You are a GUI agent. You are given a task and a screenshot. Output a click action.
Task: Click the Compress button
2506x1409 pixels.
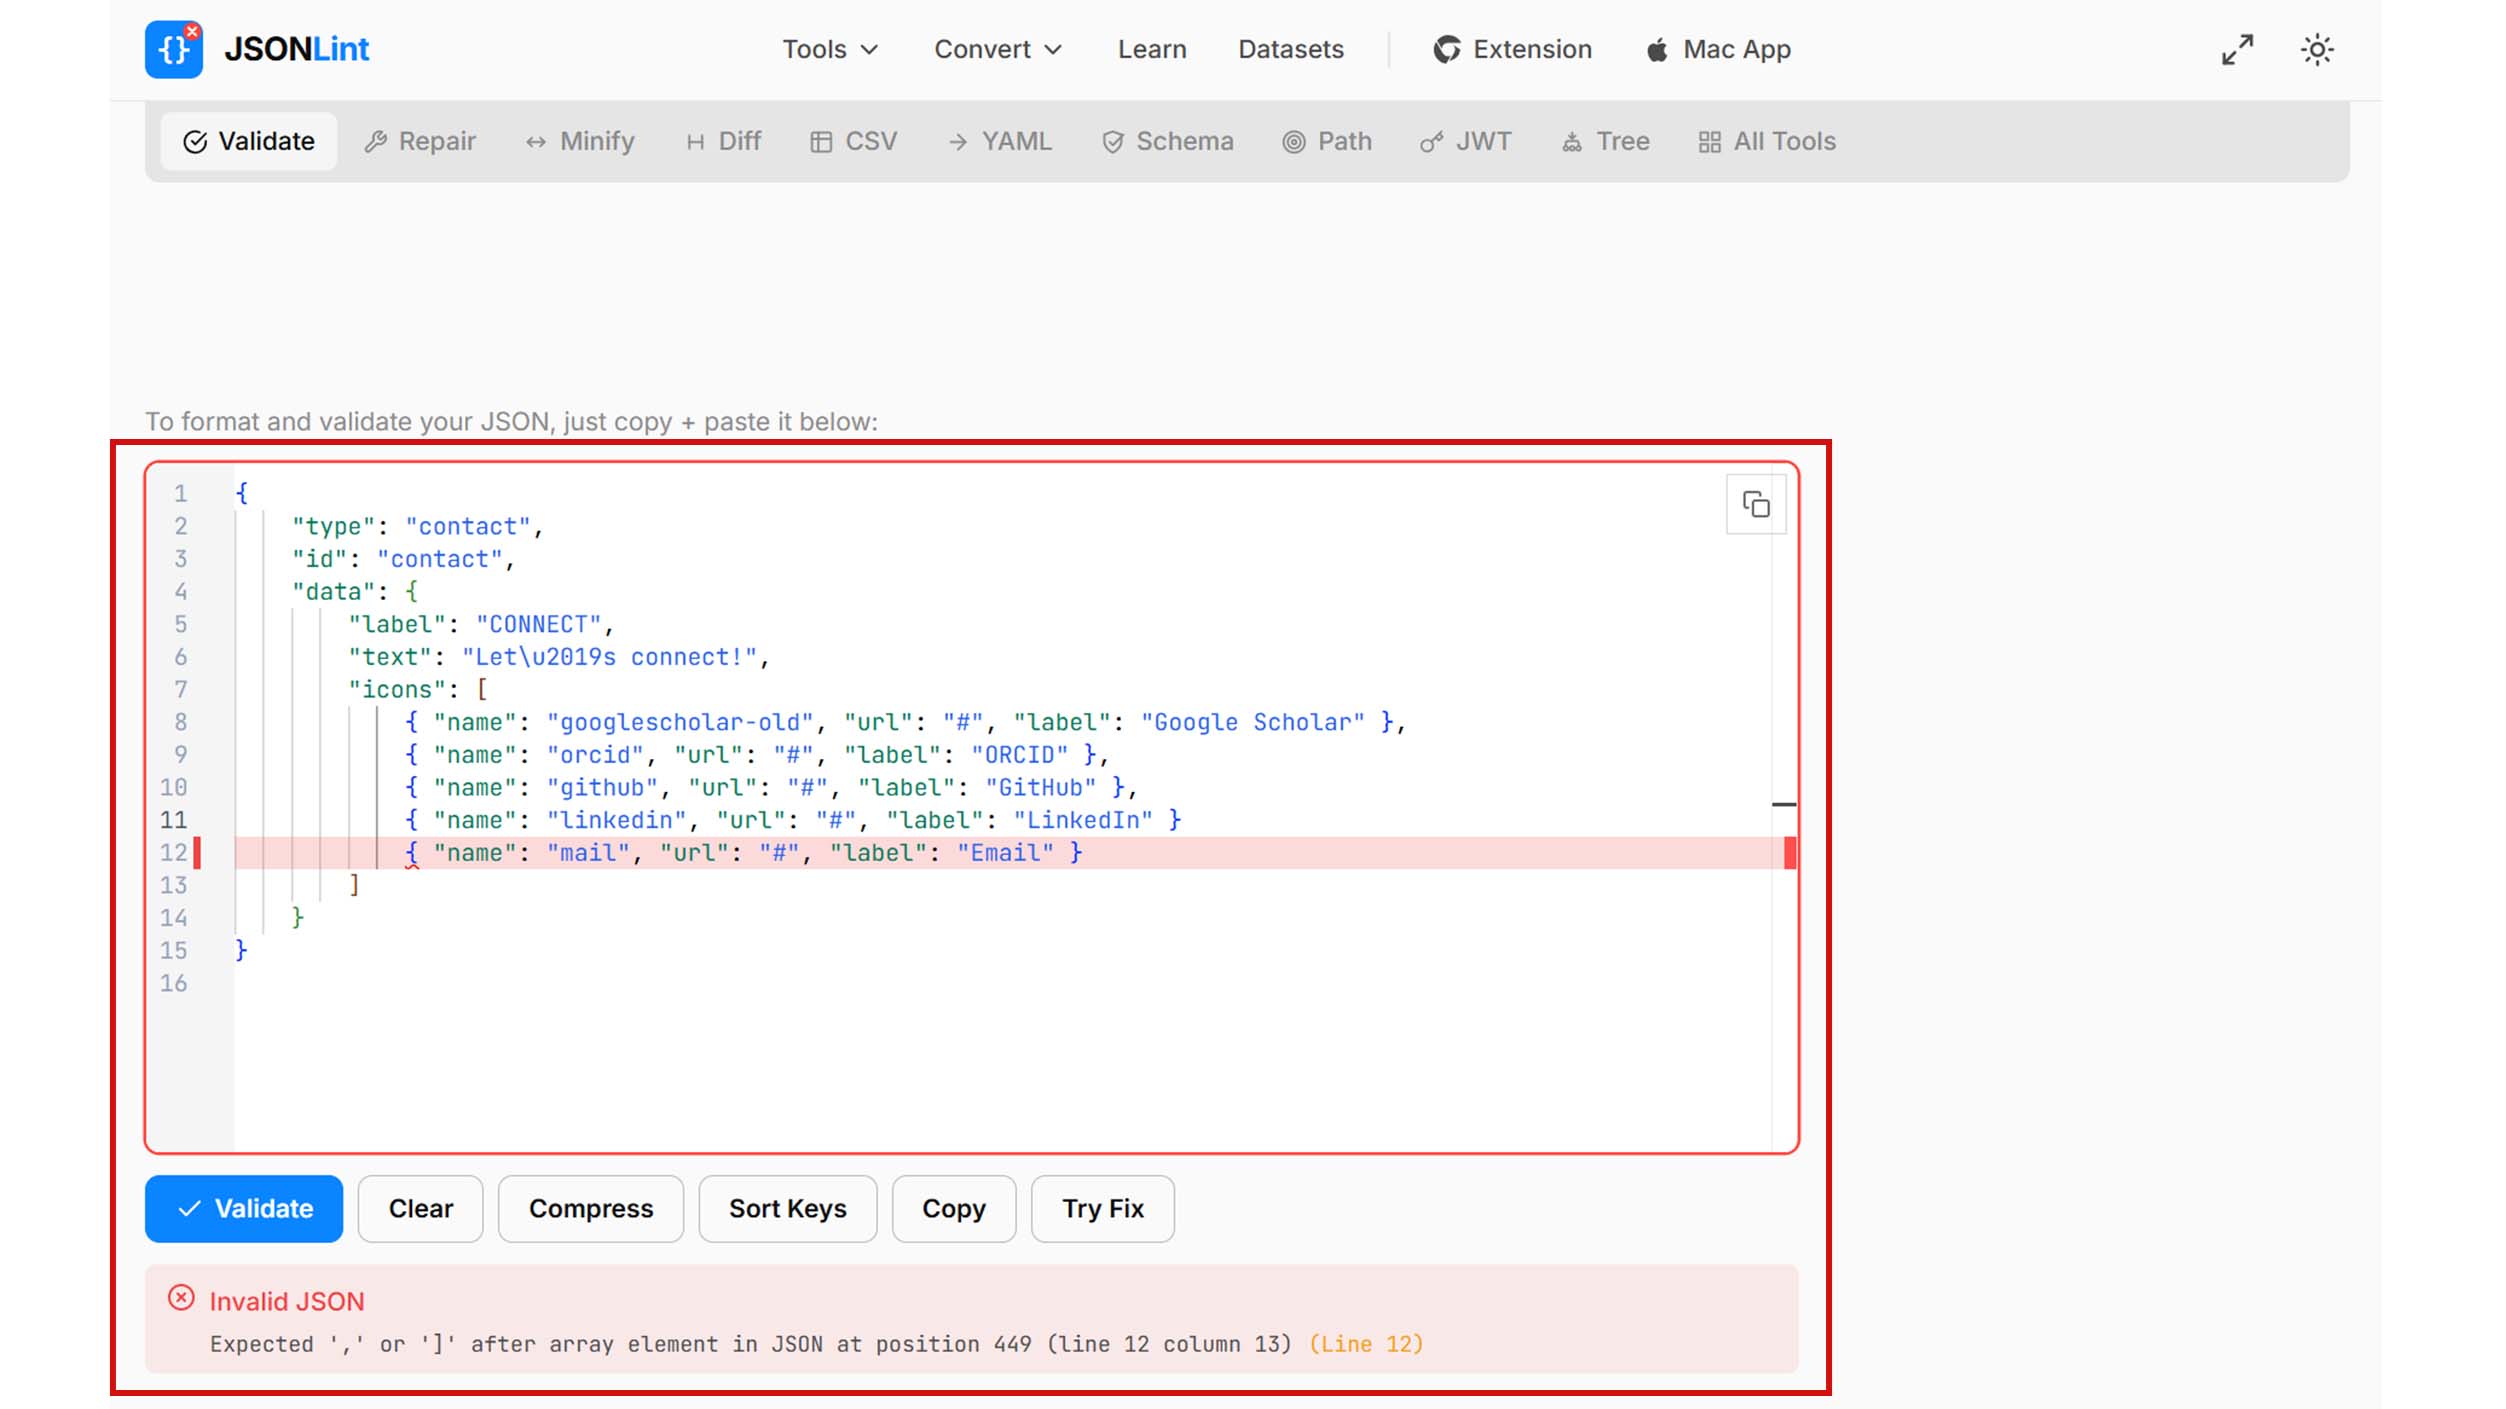point(591,1208)
